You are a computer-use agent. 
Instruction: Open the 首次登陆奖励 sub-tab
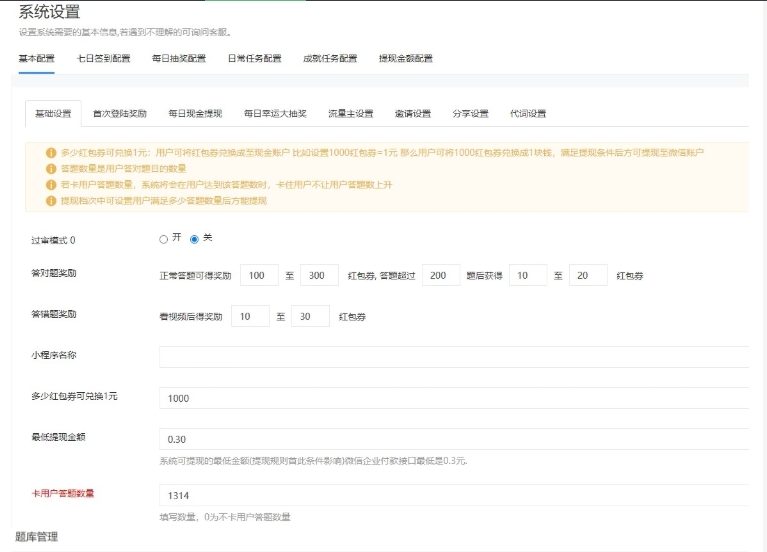[x=120, y=114]
